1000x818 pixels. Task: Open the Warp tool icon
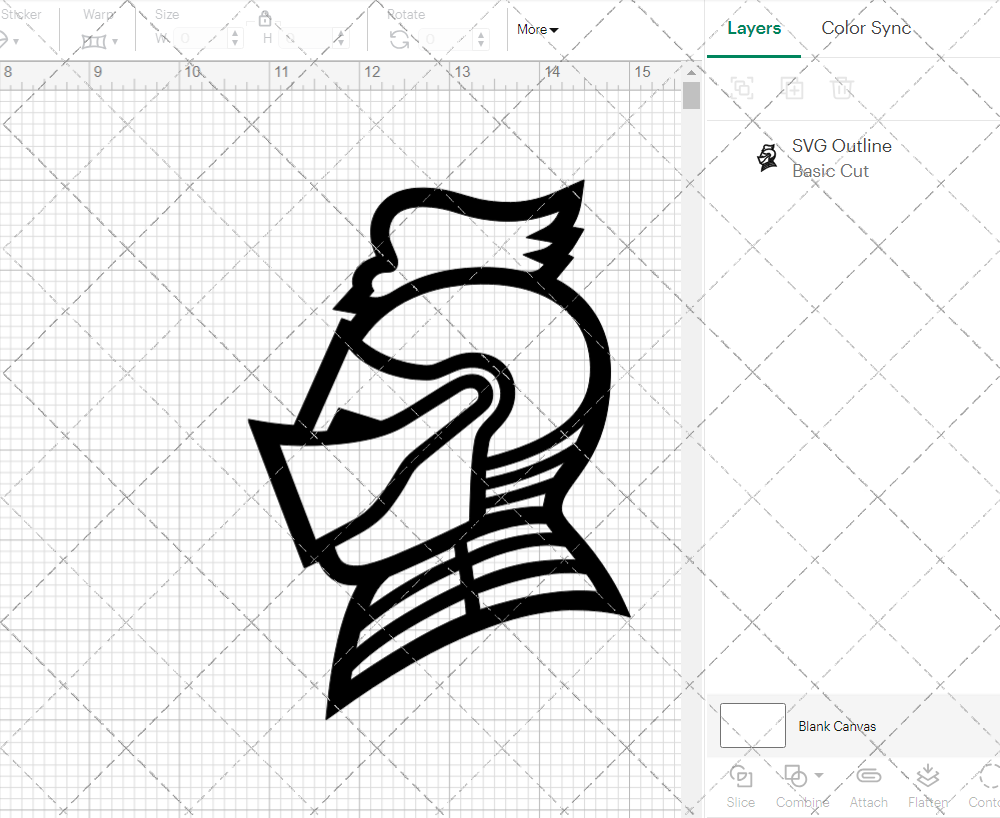[x=96, y=40]
